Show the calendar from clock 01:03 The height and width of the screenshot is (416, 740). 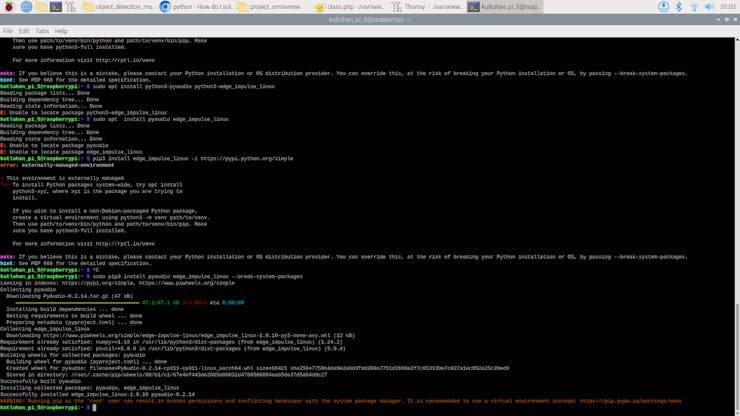(728, 7)
